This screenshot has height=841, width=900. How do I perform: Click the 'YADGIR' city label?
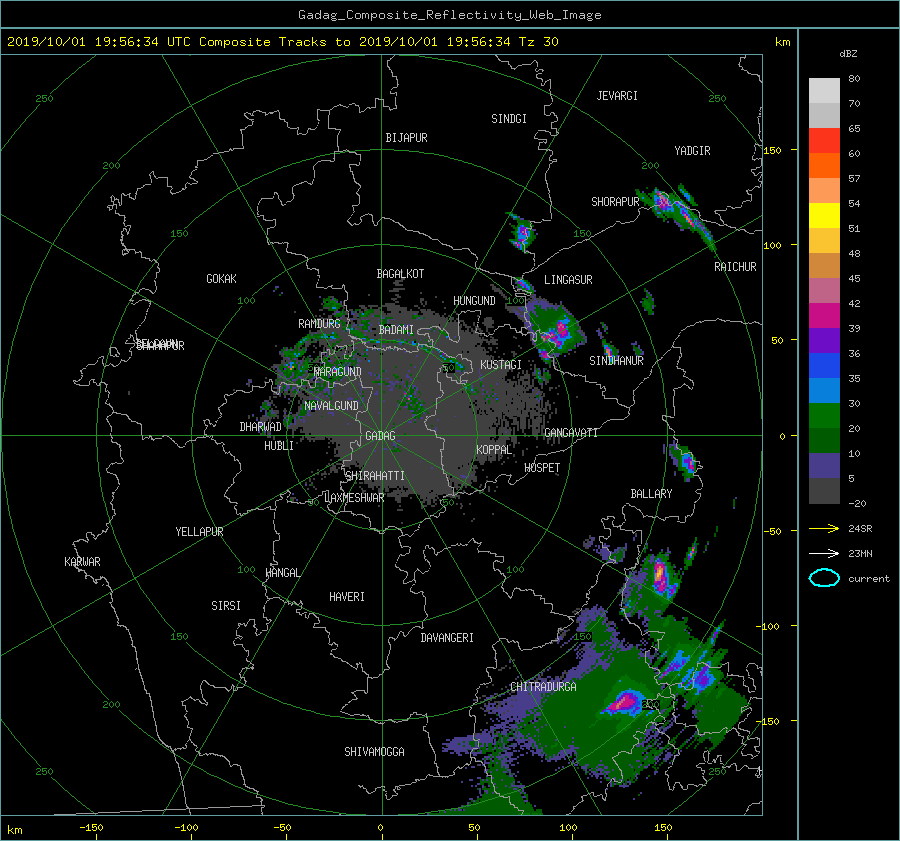tap(692, 151)
